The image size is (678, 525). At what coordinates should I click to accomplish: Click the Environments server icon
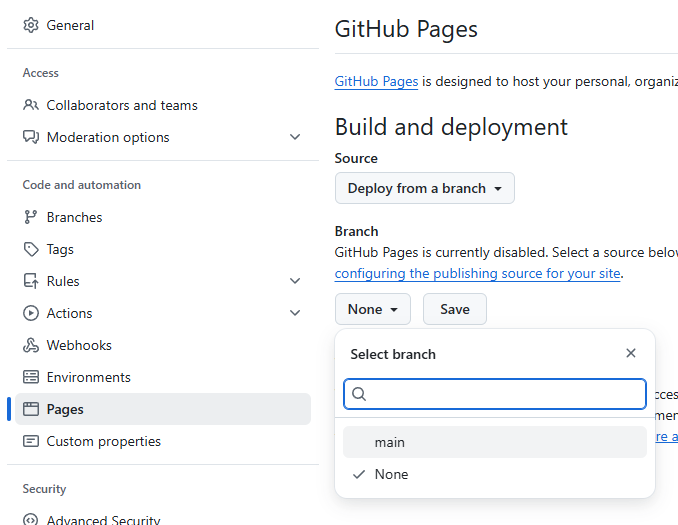click(x=31, y=377)
